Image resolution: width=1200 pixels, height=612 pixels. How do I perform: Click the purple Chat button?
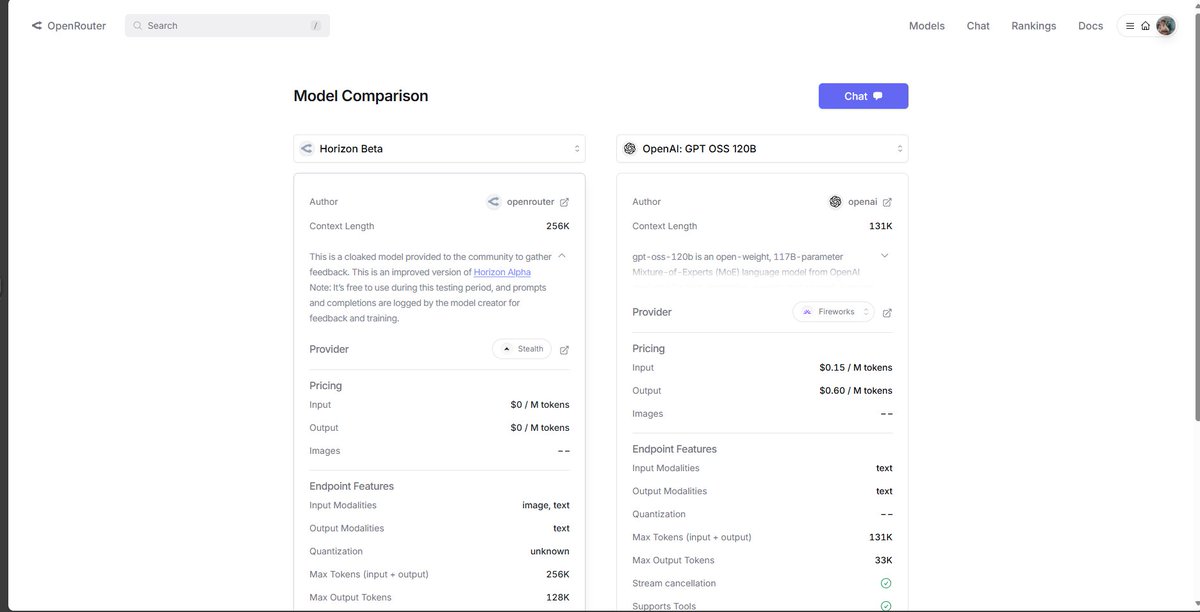pos(863,96)
